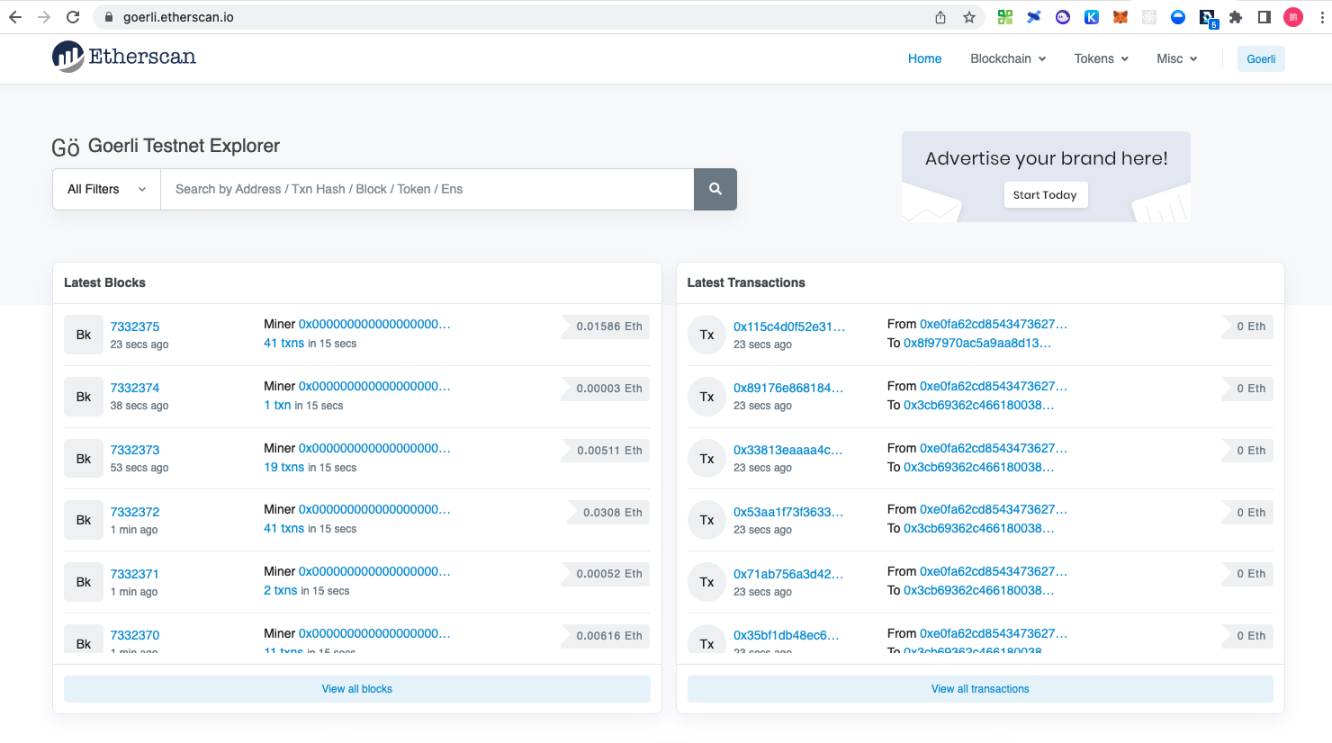Click the magnifier search button

[x=715, y=189]
